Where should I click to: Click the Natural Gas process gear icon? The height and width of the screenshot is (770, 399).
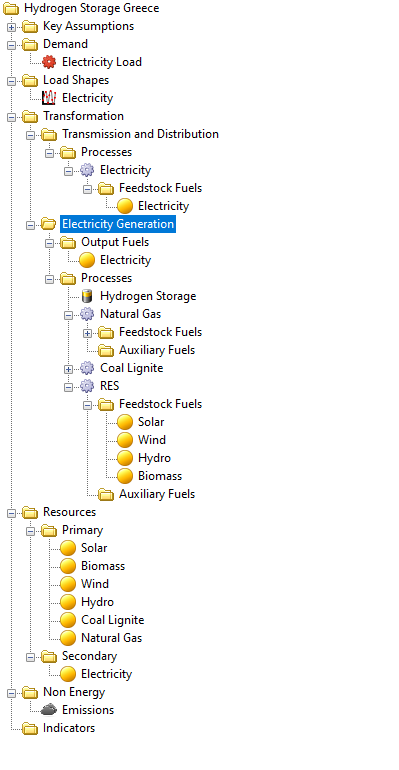point(87,314)
